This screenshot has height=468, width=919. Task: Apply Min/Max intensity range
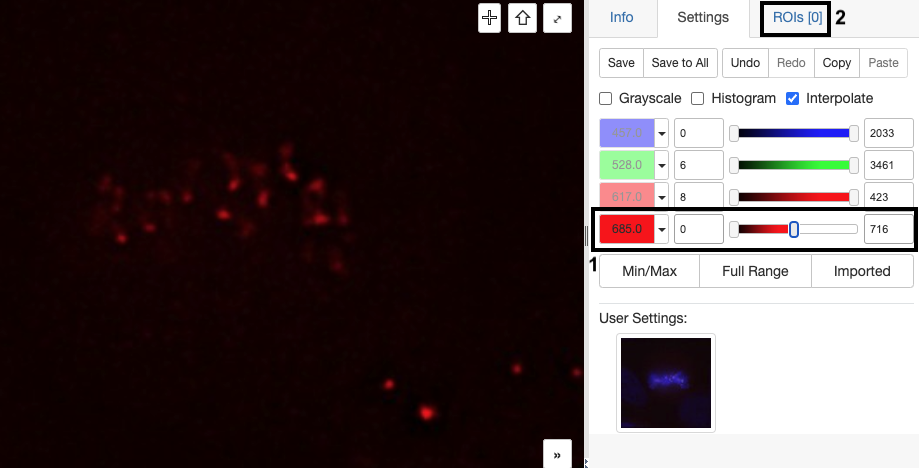[649, 271]
